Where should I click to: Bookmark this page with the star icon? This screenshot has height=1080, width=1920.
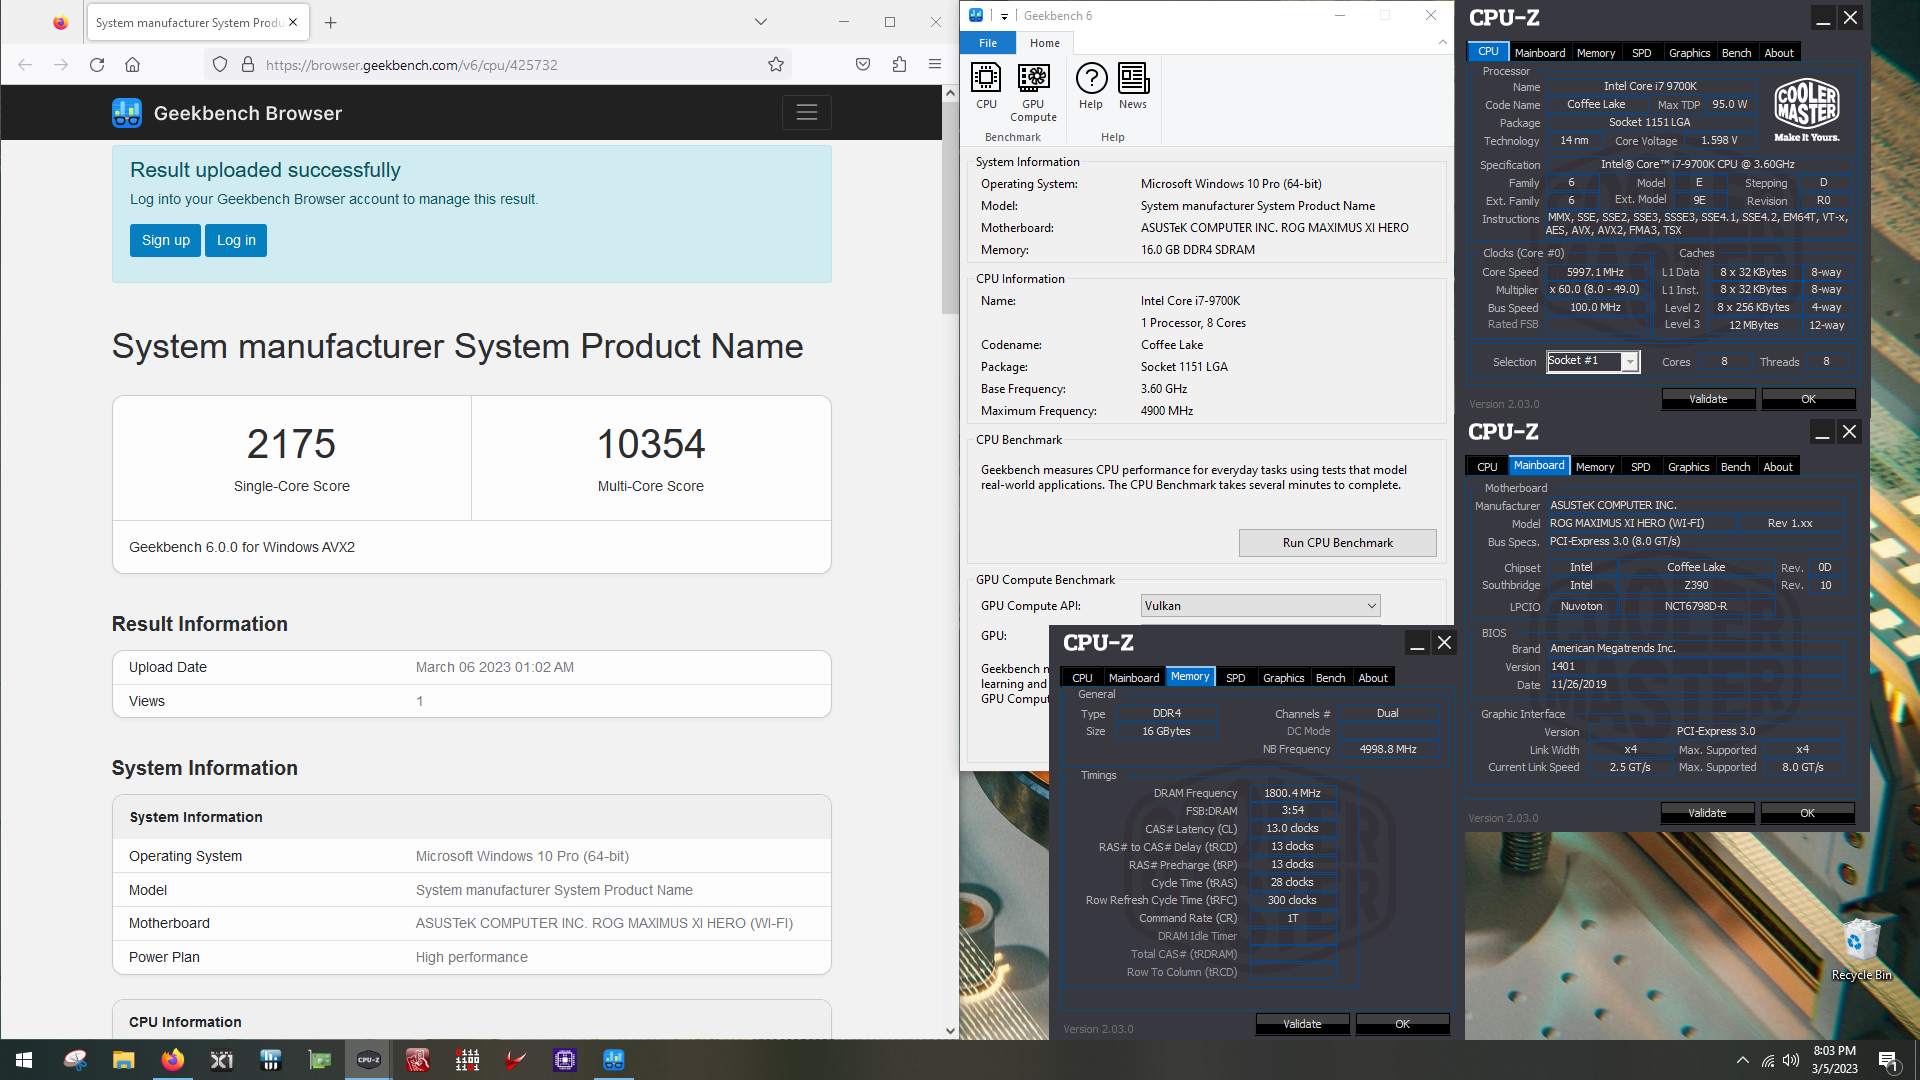[x=776, y=65]
